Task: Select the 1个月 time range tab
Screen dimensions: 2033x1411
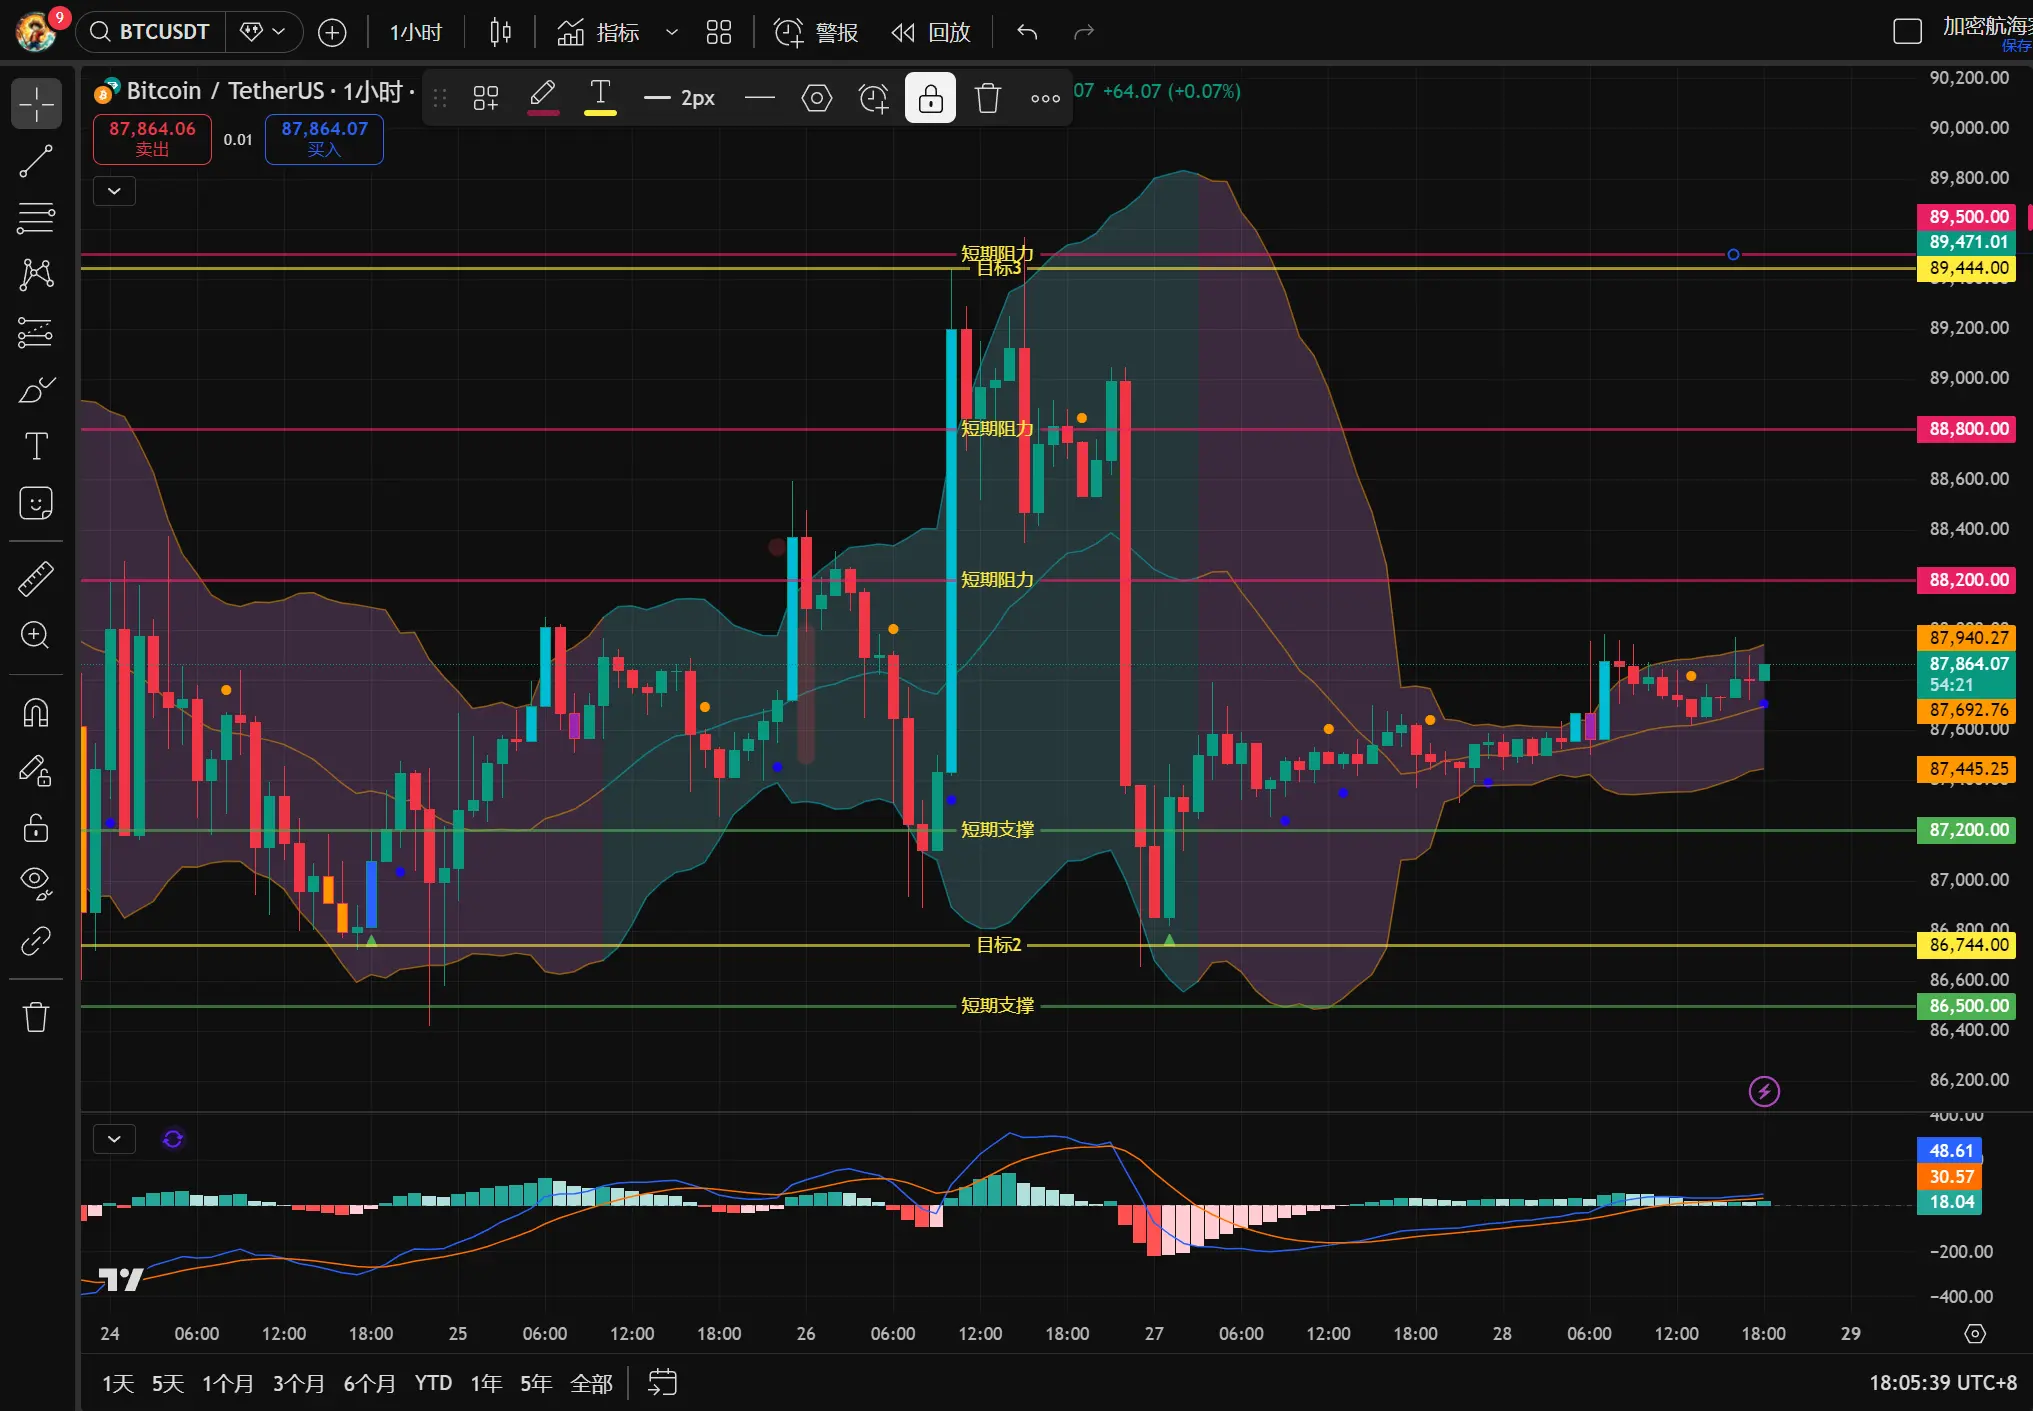Action: (x=227, y=1383)
